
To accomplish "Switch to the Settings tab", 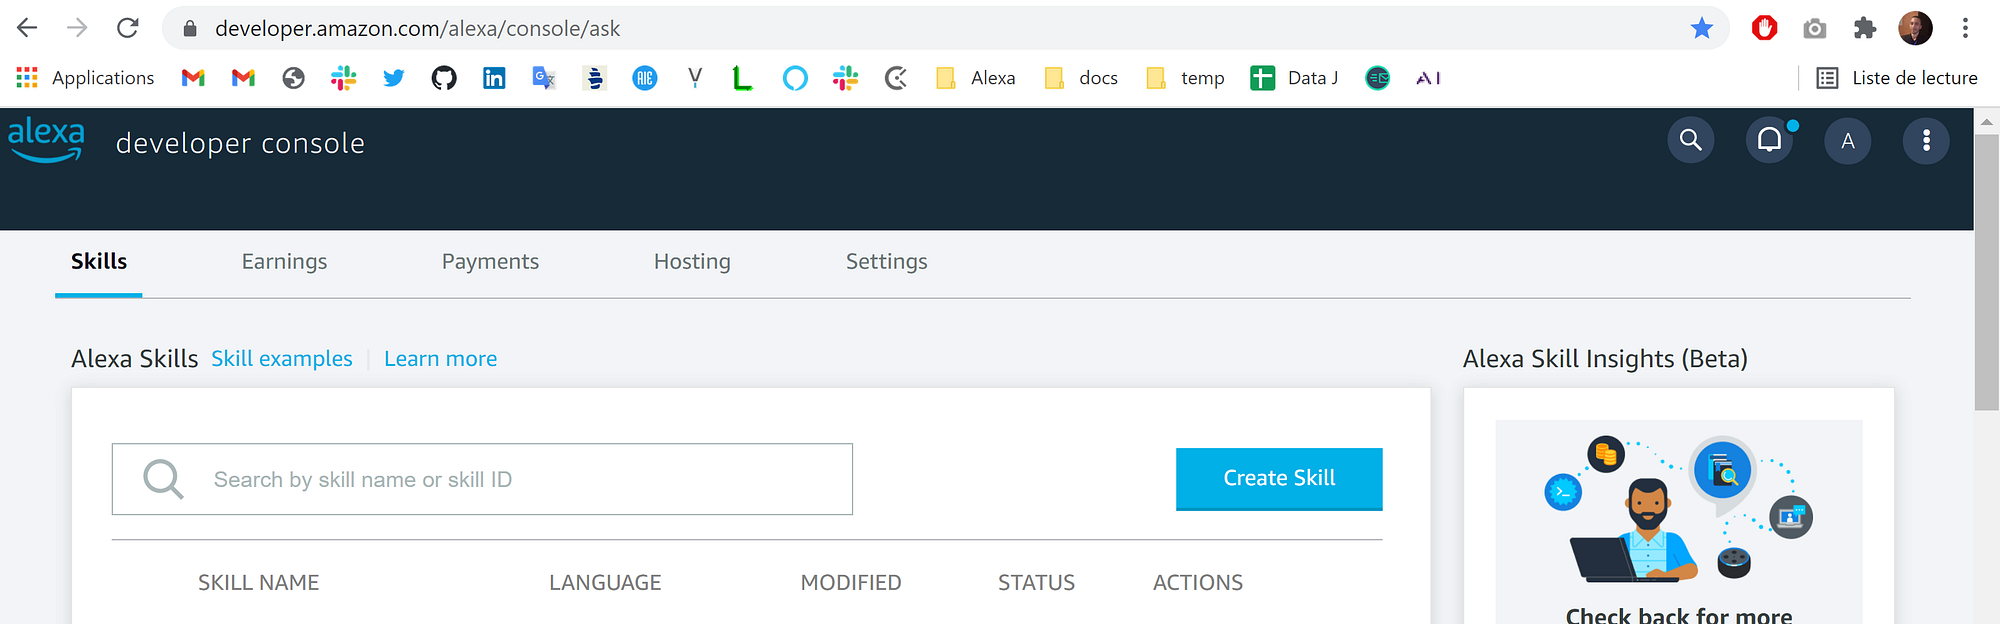I will (x=887, y=262).
